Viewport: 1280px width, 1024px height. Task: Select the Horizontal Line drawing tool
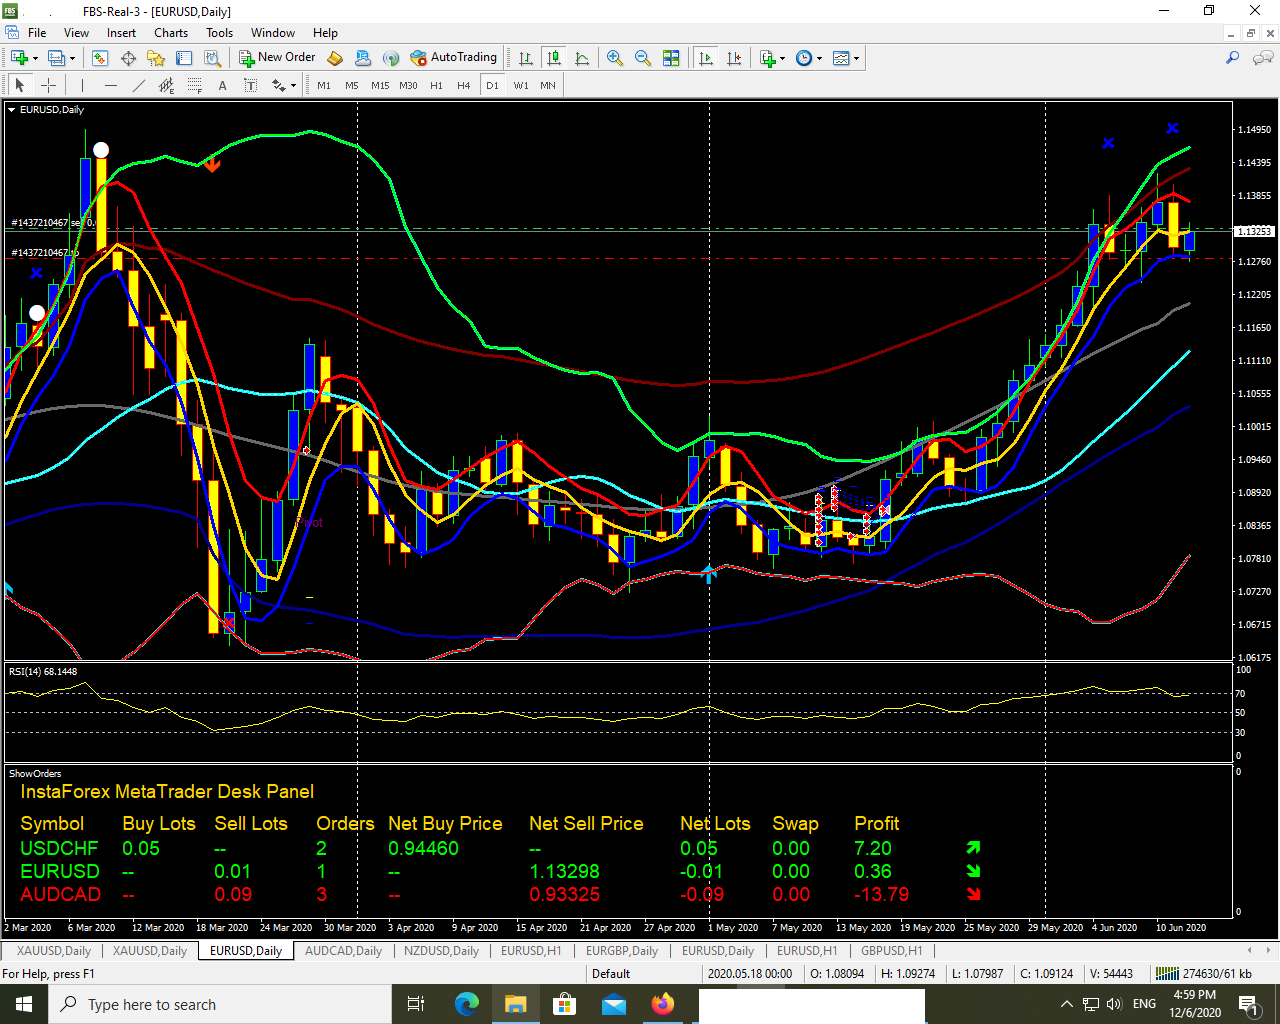click(110, 85)
